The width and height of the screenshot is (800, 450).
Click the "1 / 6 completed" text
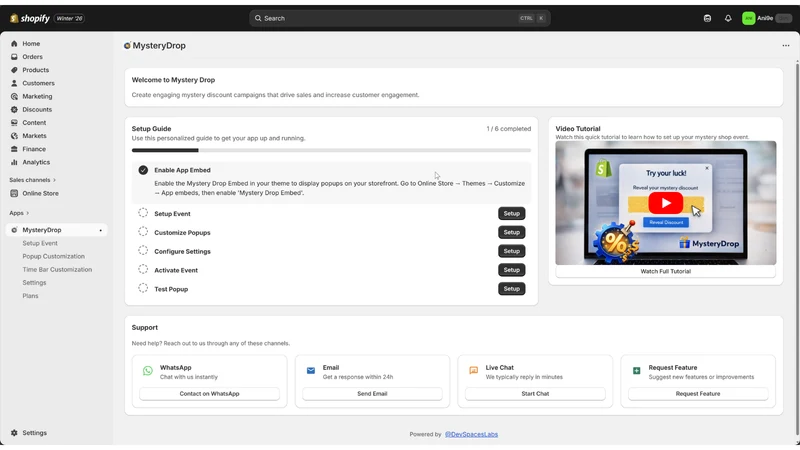pos(509,129)
